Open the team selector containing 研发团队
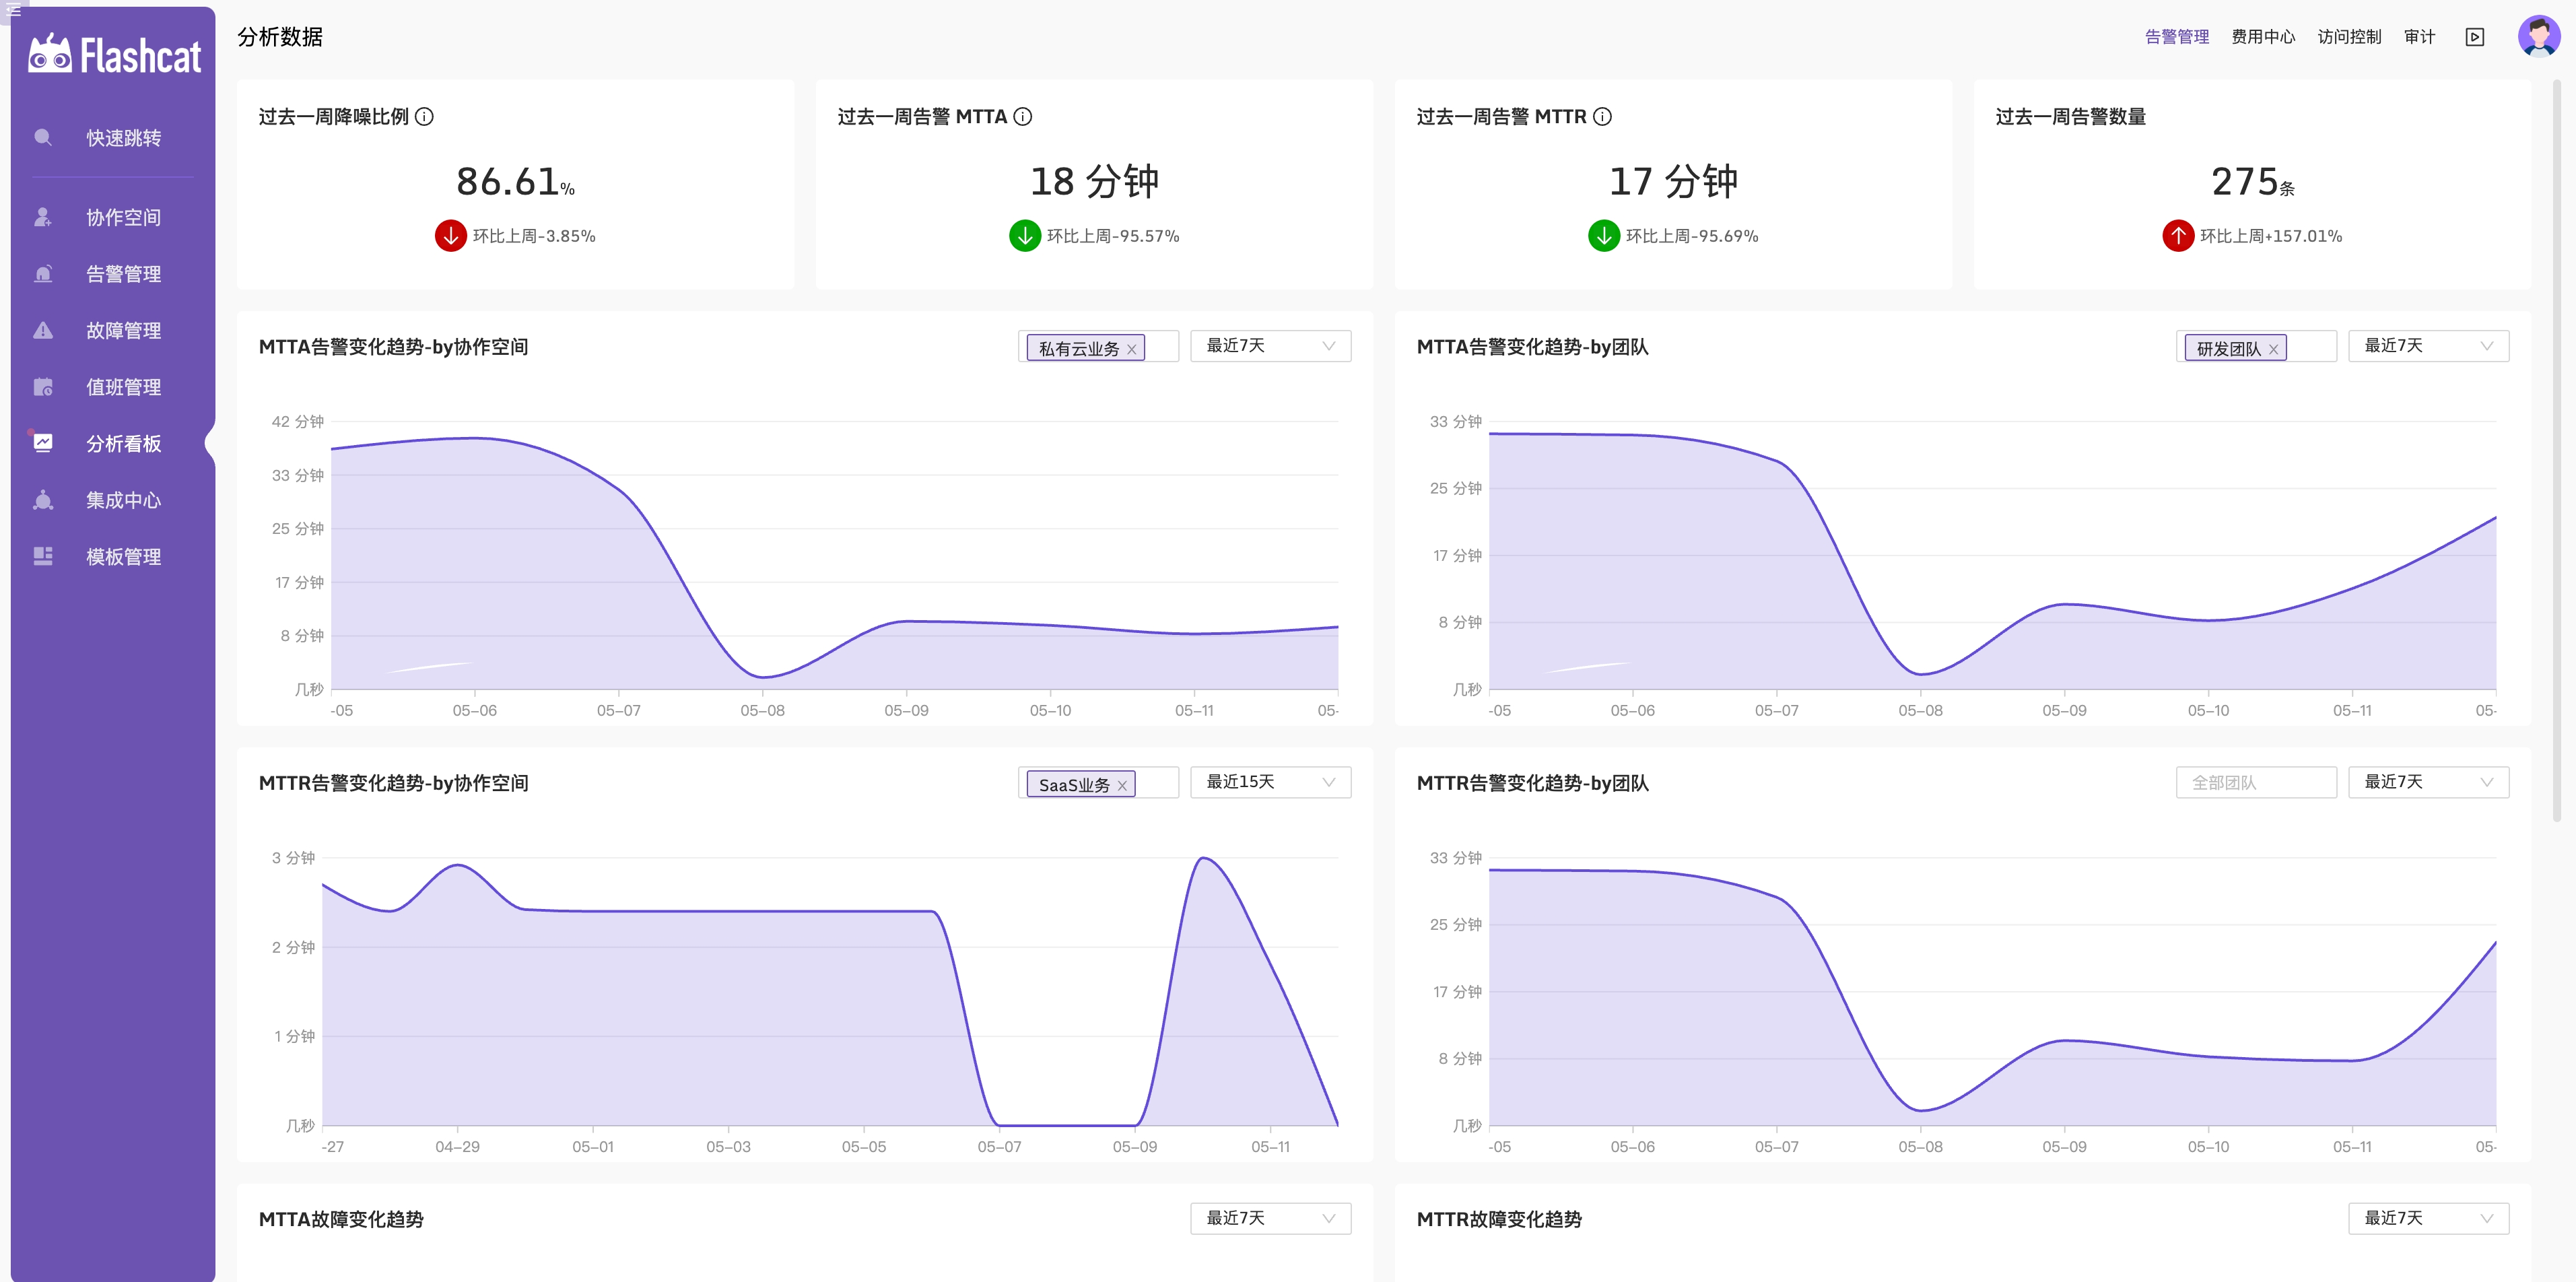The image size is (2576, 1282). tap(2256, 346)
